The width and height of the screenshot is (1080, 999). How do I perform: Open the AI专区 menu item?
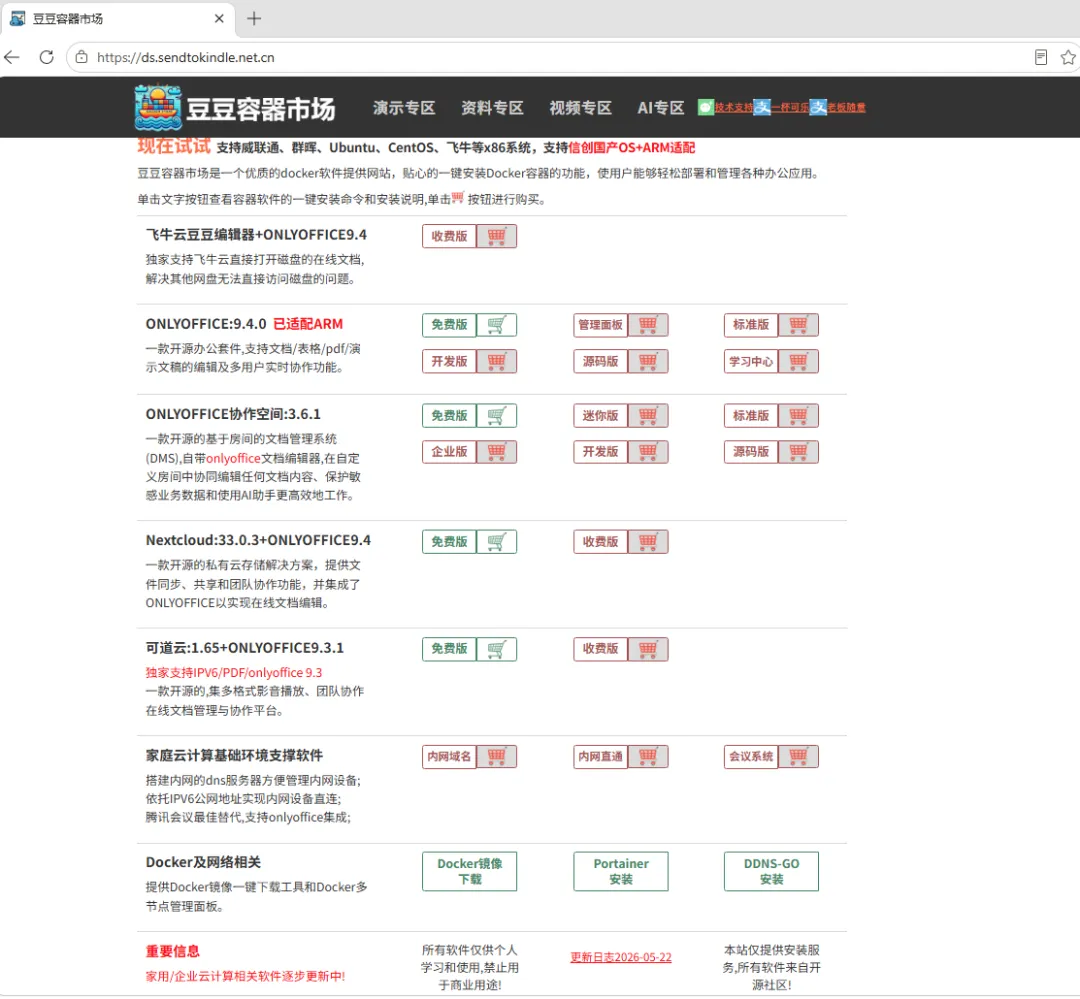coord(661,108)
